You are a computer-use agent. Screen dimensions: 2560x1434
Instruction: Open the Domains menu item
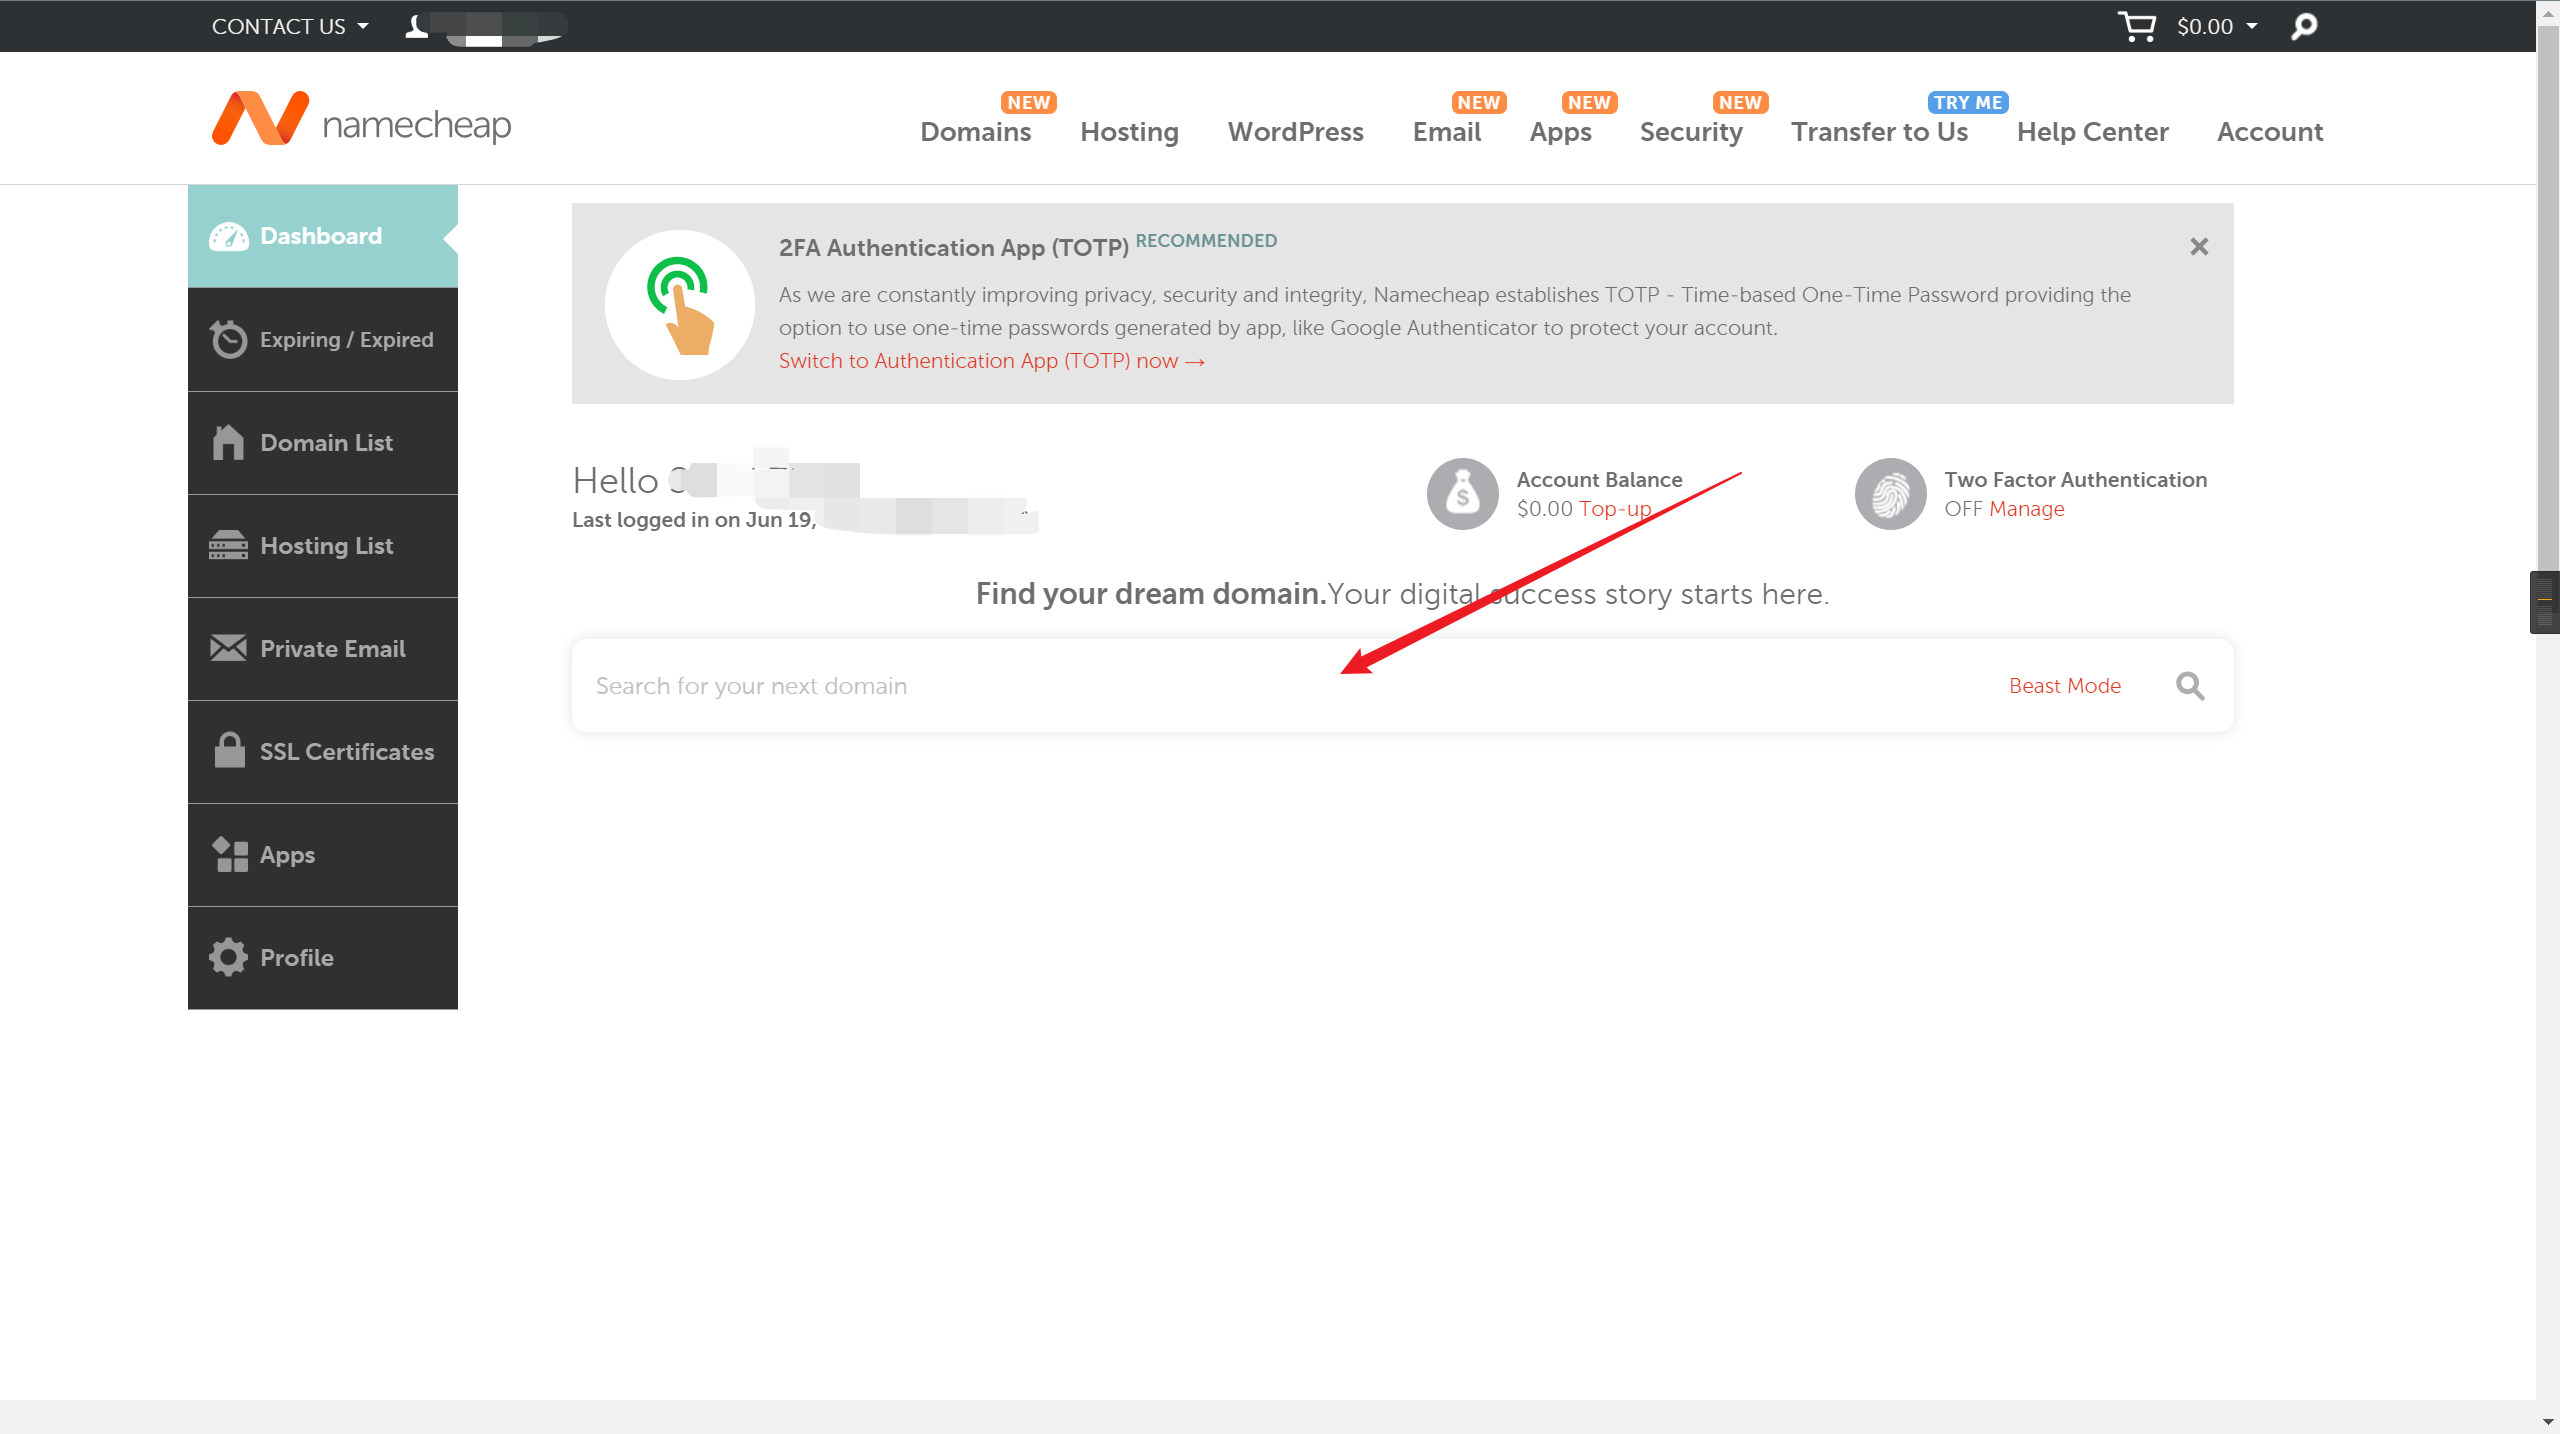(976, 132)
